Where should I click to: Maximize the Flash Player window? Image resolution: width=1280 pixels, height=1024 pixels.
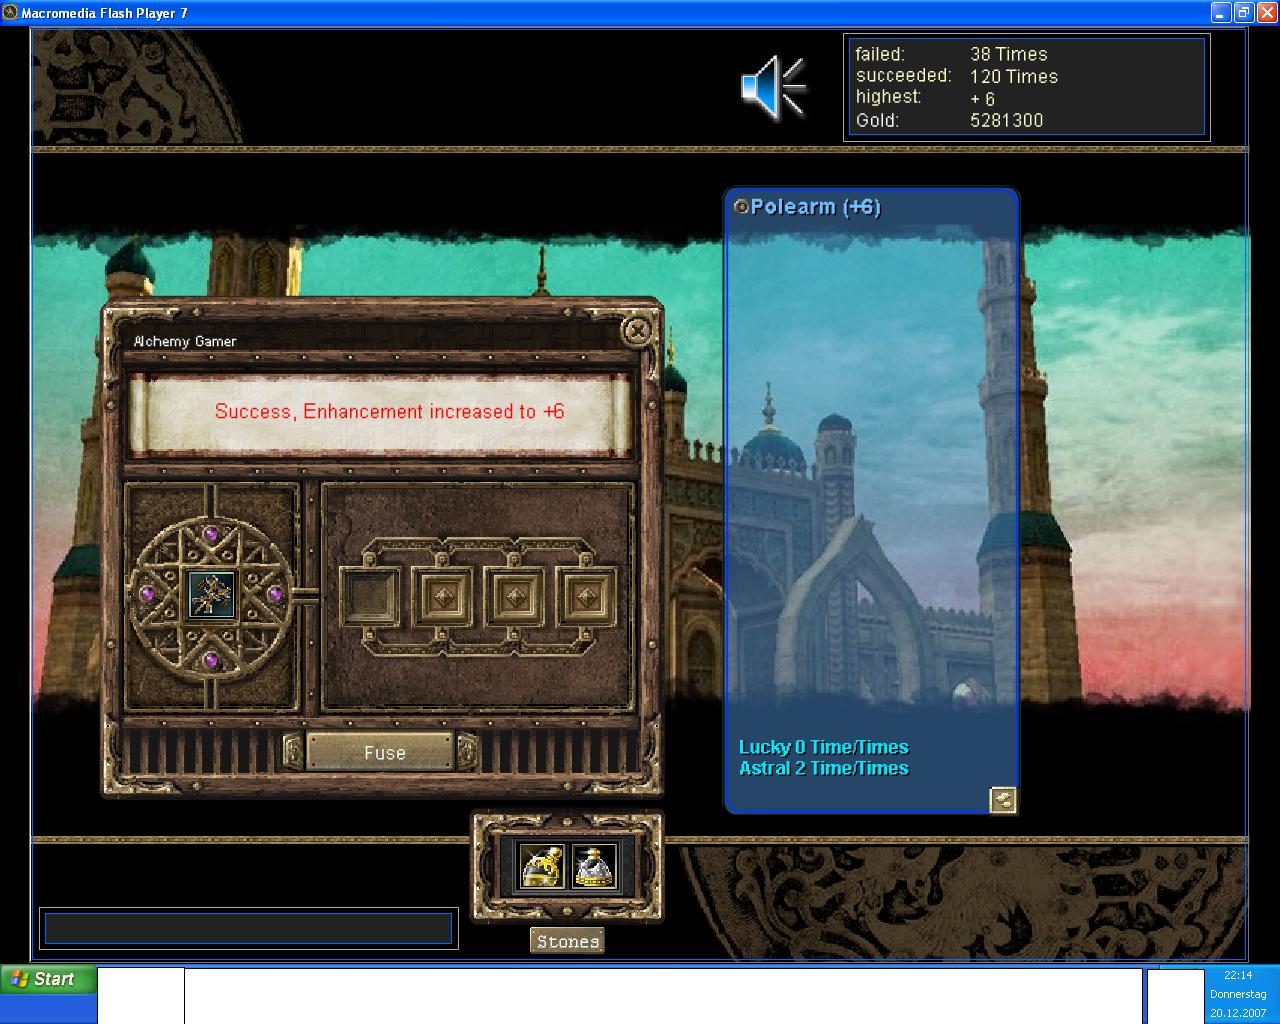[1243, 12]
